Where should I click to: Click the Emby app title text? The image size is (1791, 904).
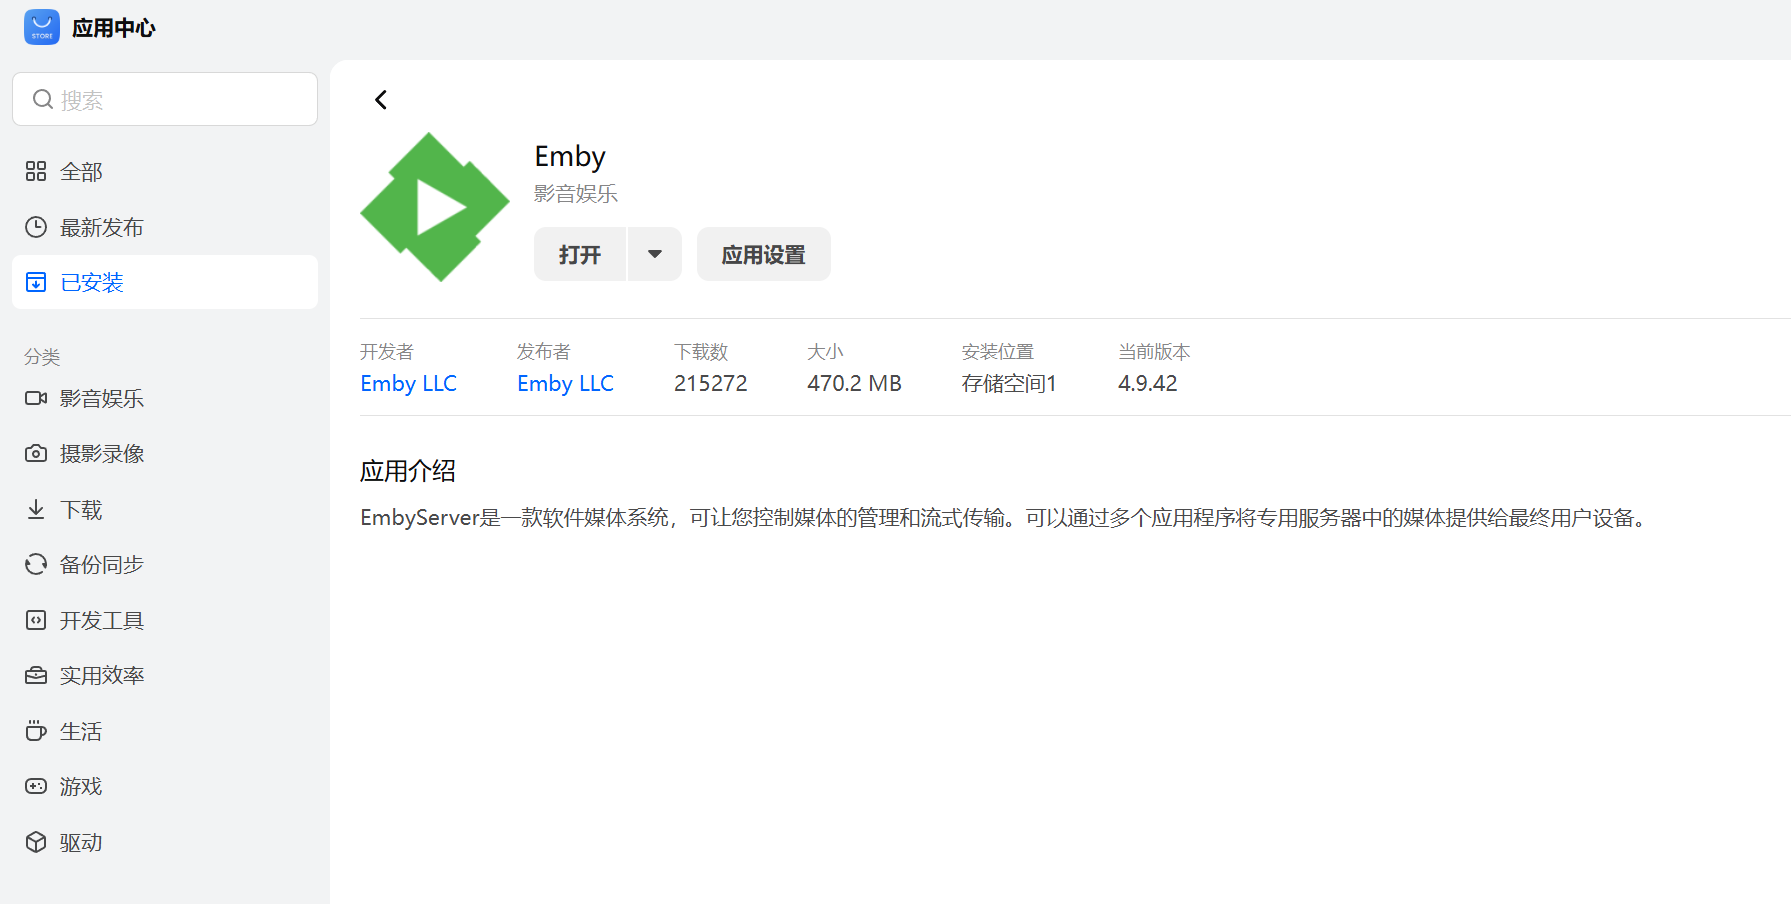pos(570,157)
